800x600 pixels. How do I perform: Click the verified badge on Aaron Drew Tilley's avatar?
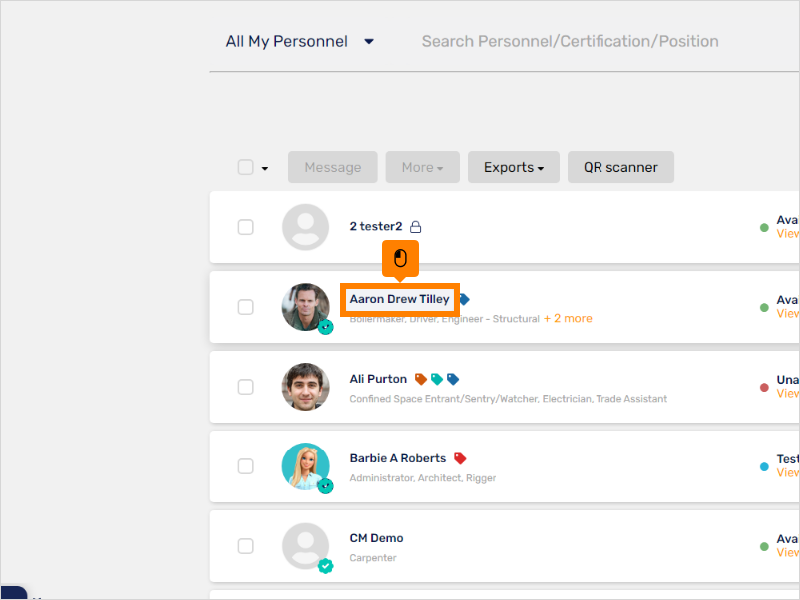pyautogui.click(x=325, y=327)
